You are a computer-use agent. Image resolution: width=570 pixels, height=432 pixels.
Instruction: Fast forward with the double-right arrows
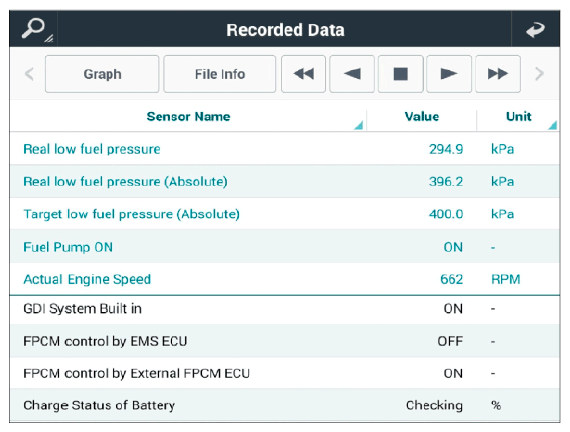click(x=498, y=74)
